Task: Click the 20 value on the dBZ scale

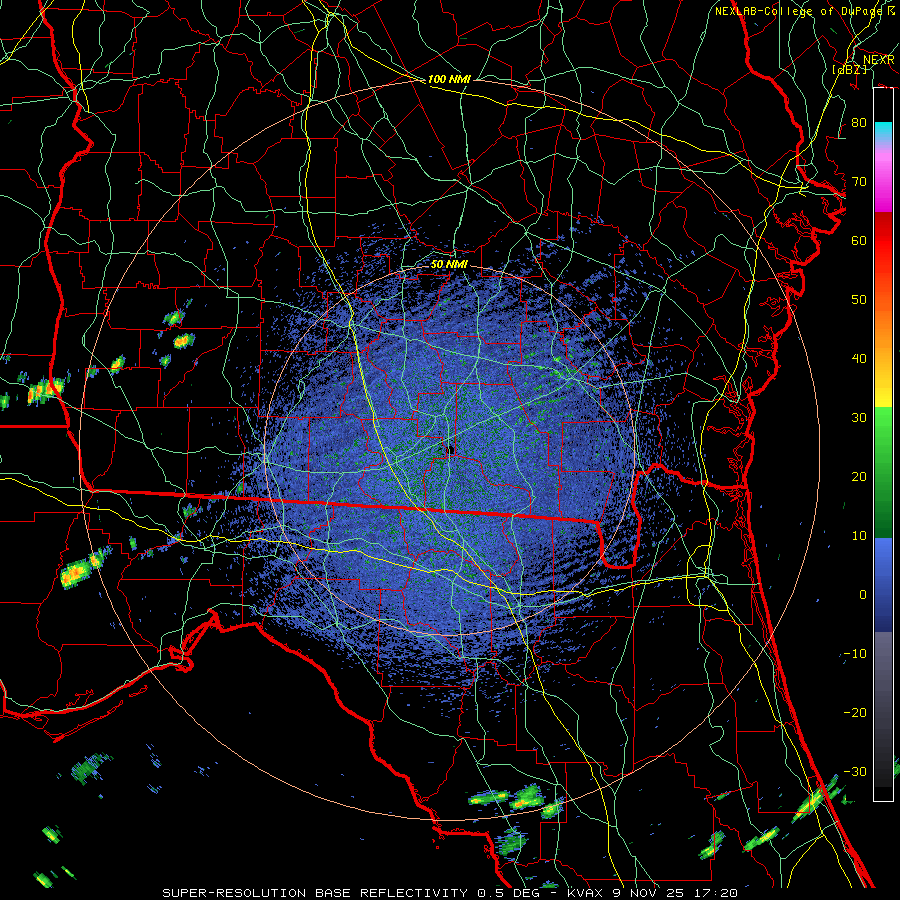Action: (x=859, y=477)
